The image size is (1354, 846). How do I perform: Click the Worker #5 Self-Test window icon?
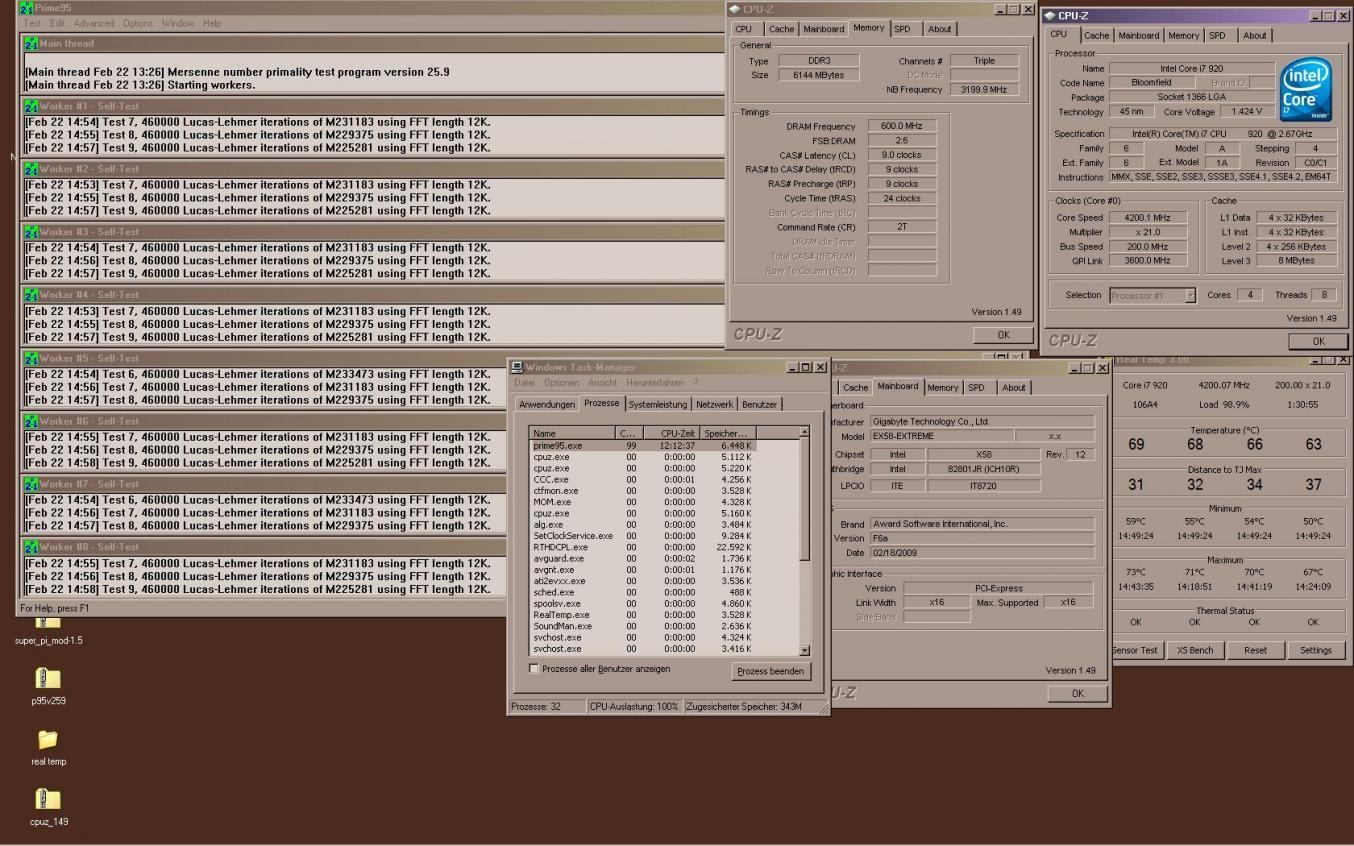[31, 358]
